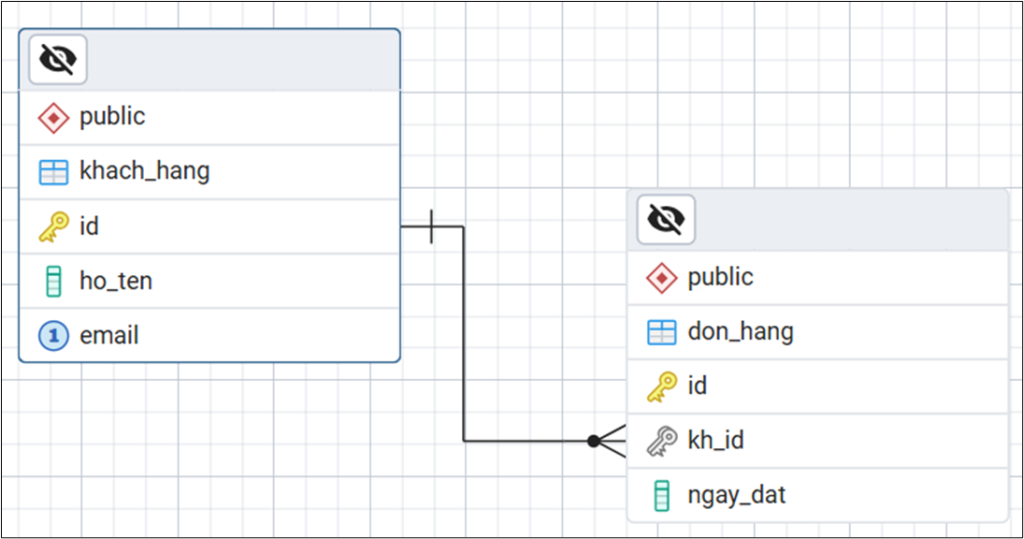Click the unique constraint icon beside email

point(53,336)
